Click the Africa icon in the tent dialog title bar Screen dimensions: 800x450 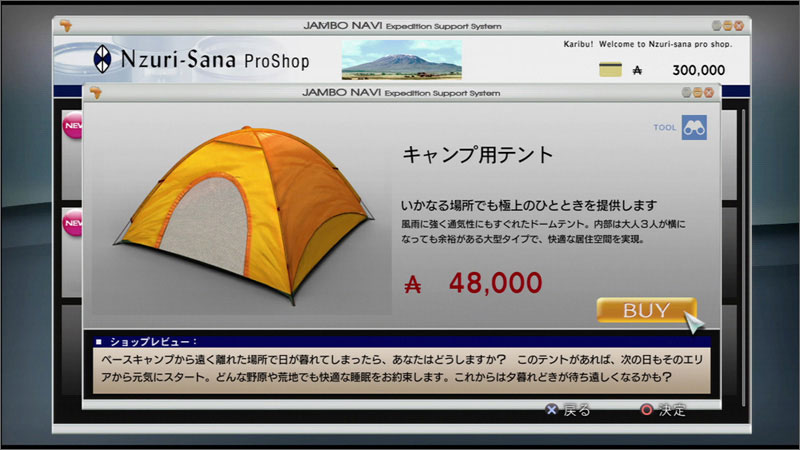click(97, 92)
